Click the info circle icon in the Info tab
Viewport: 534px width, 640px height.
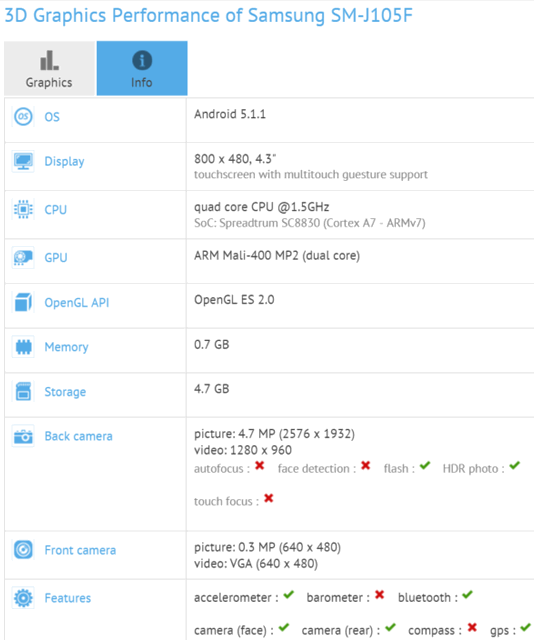point(142,60)
